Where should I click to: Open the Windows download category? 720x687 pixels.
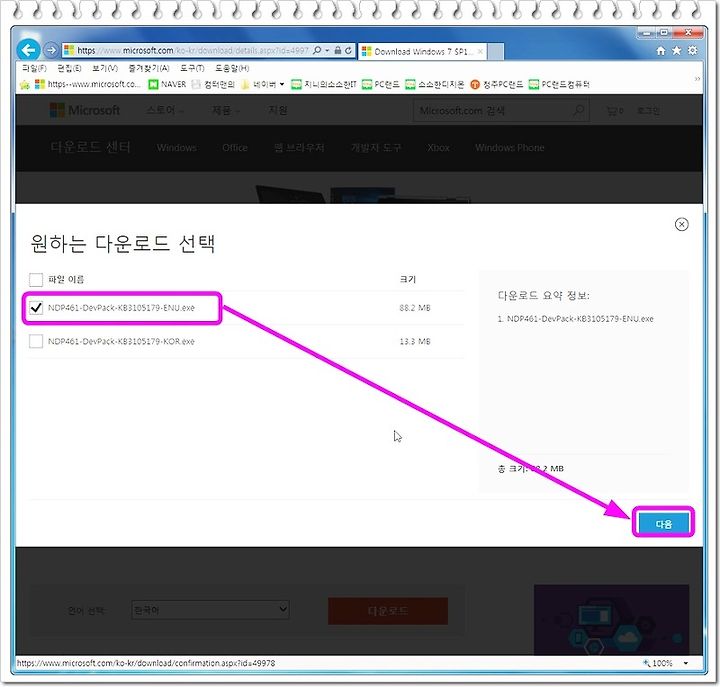pos(177,147)
